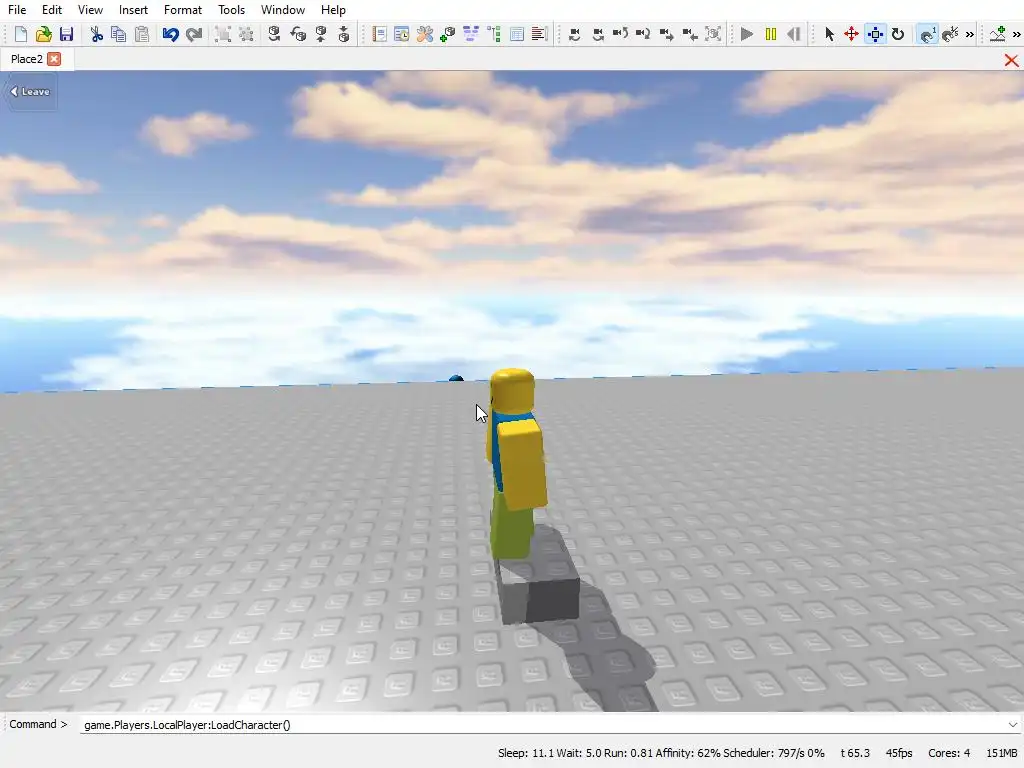Close the Place2 tab
Image resolution: width=1024 pixels, height=768 pixels.
[x=54, y=59]
